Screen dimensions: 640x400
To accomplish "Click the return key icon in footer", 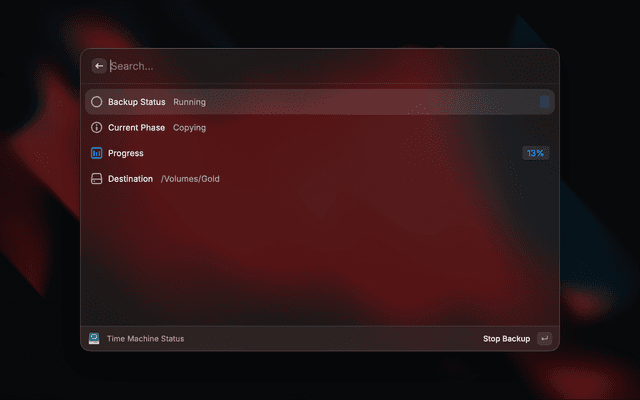I will 544,338.
